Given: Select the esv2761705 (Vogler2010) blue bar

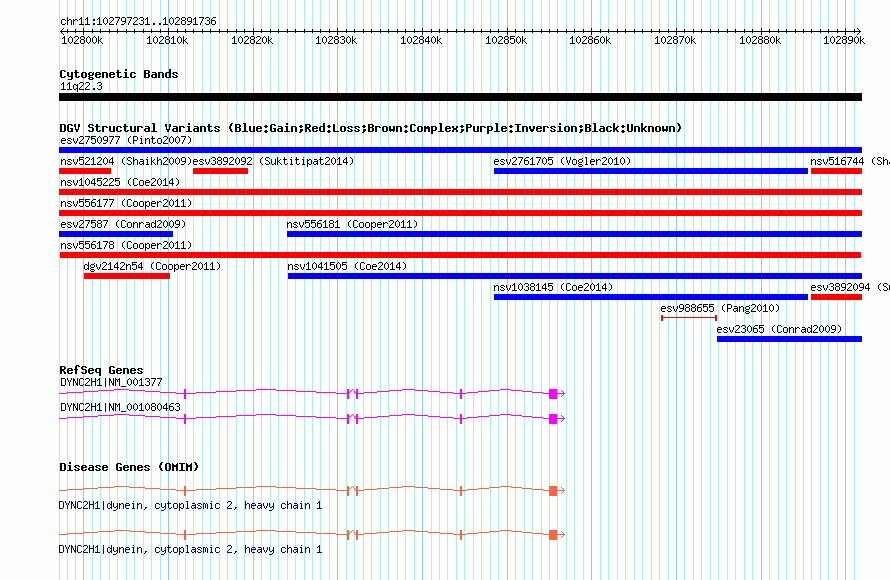Looking at the screenshot, I should pos(650,171).
